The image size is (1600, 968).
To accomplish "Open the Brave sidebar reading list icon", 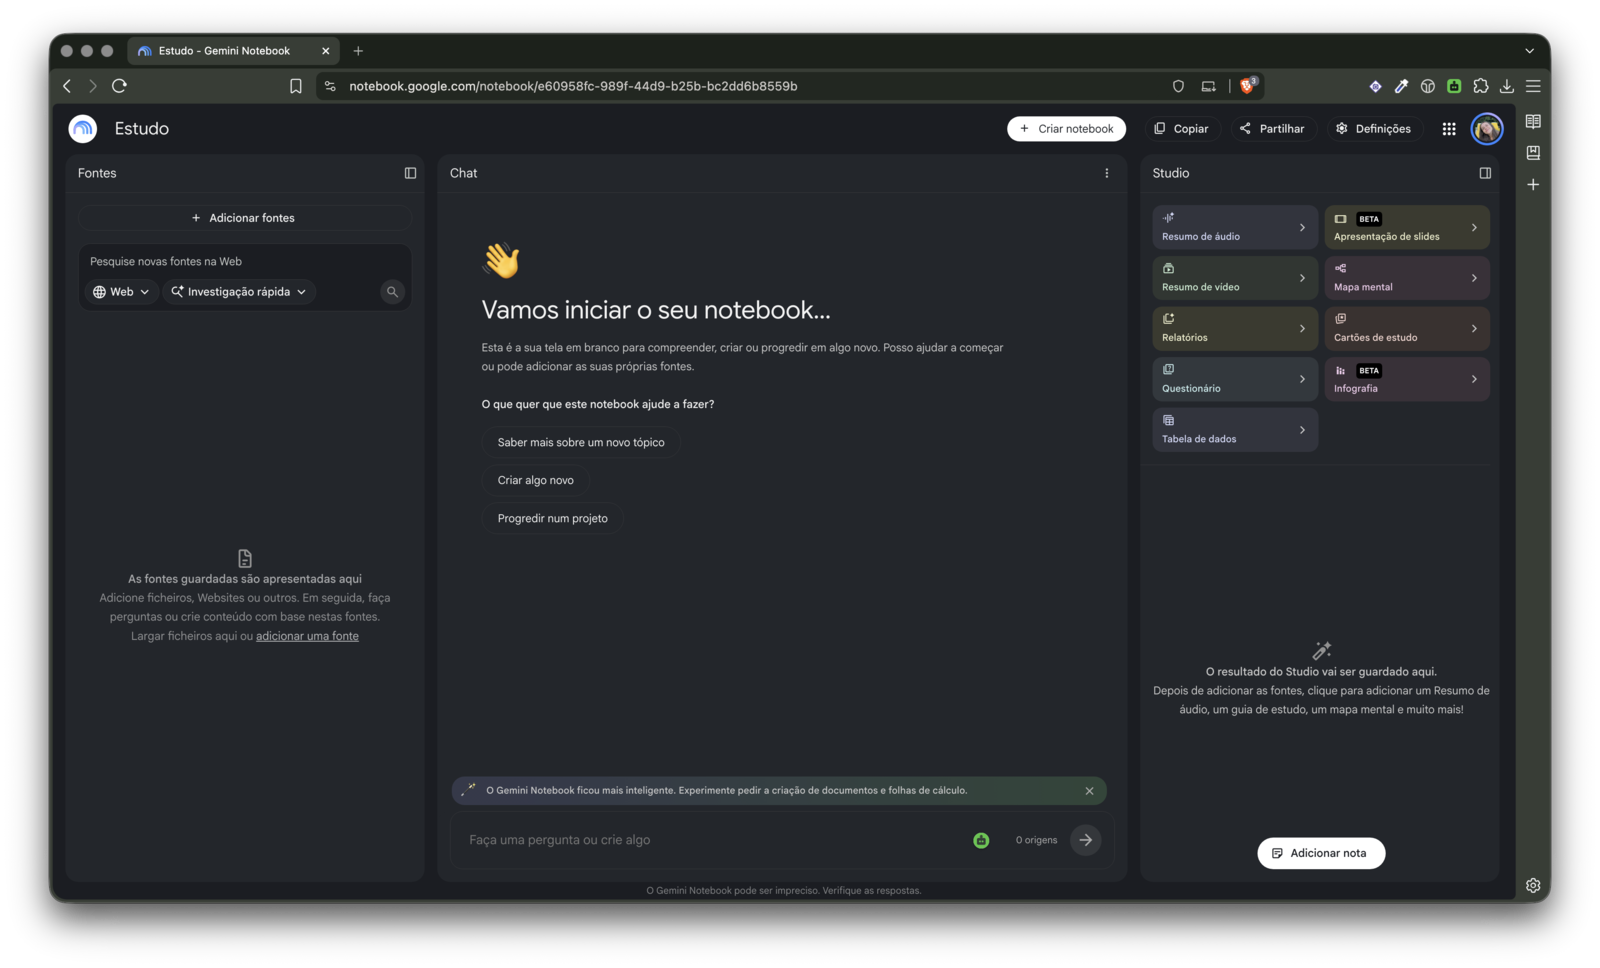I will pos(1533,122).
